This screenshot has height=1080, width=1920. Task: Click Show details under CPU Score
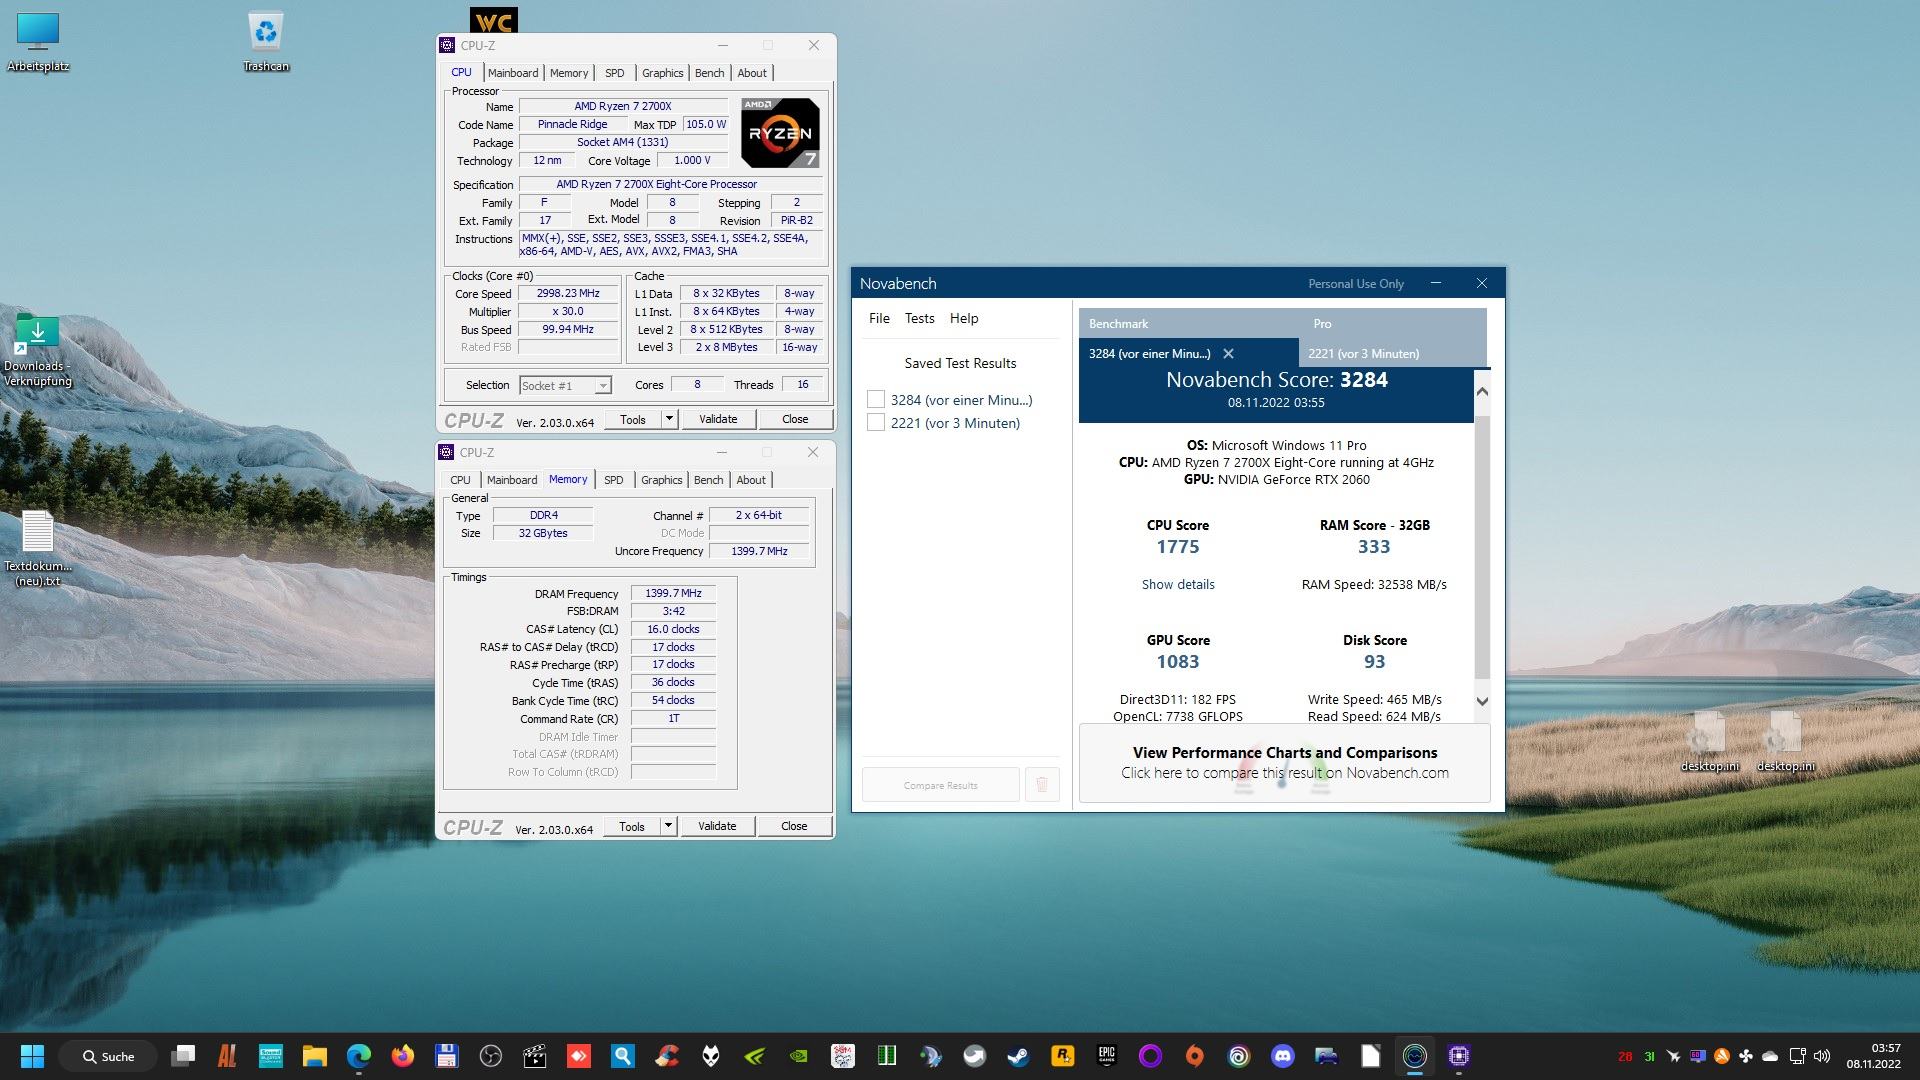pyautogui.click(x=1178, y=585)
